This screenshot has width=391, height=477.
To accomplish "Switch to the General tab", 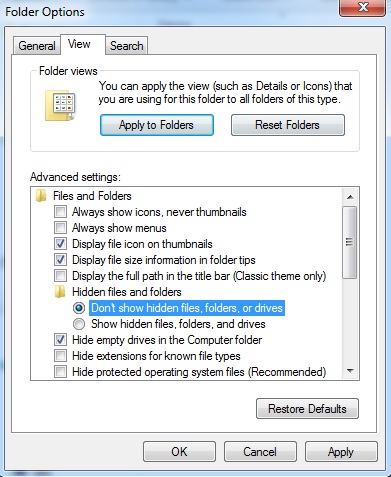I will (37, 46).
